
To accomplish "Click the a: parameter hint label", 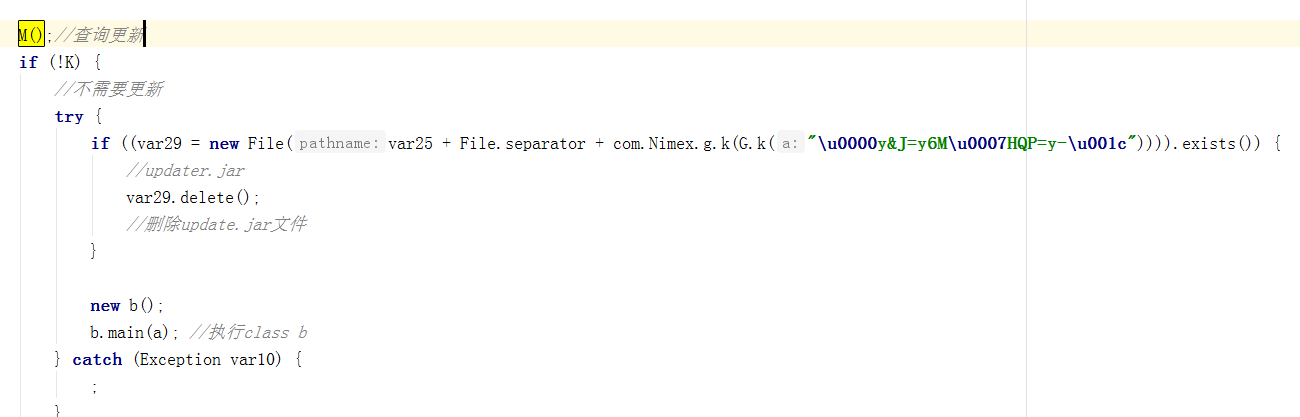I will point(790,143).
